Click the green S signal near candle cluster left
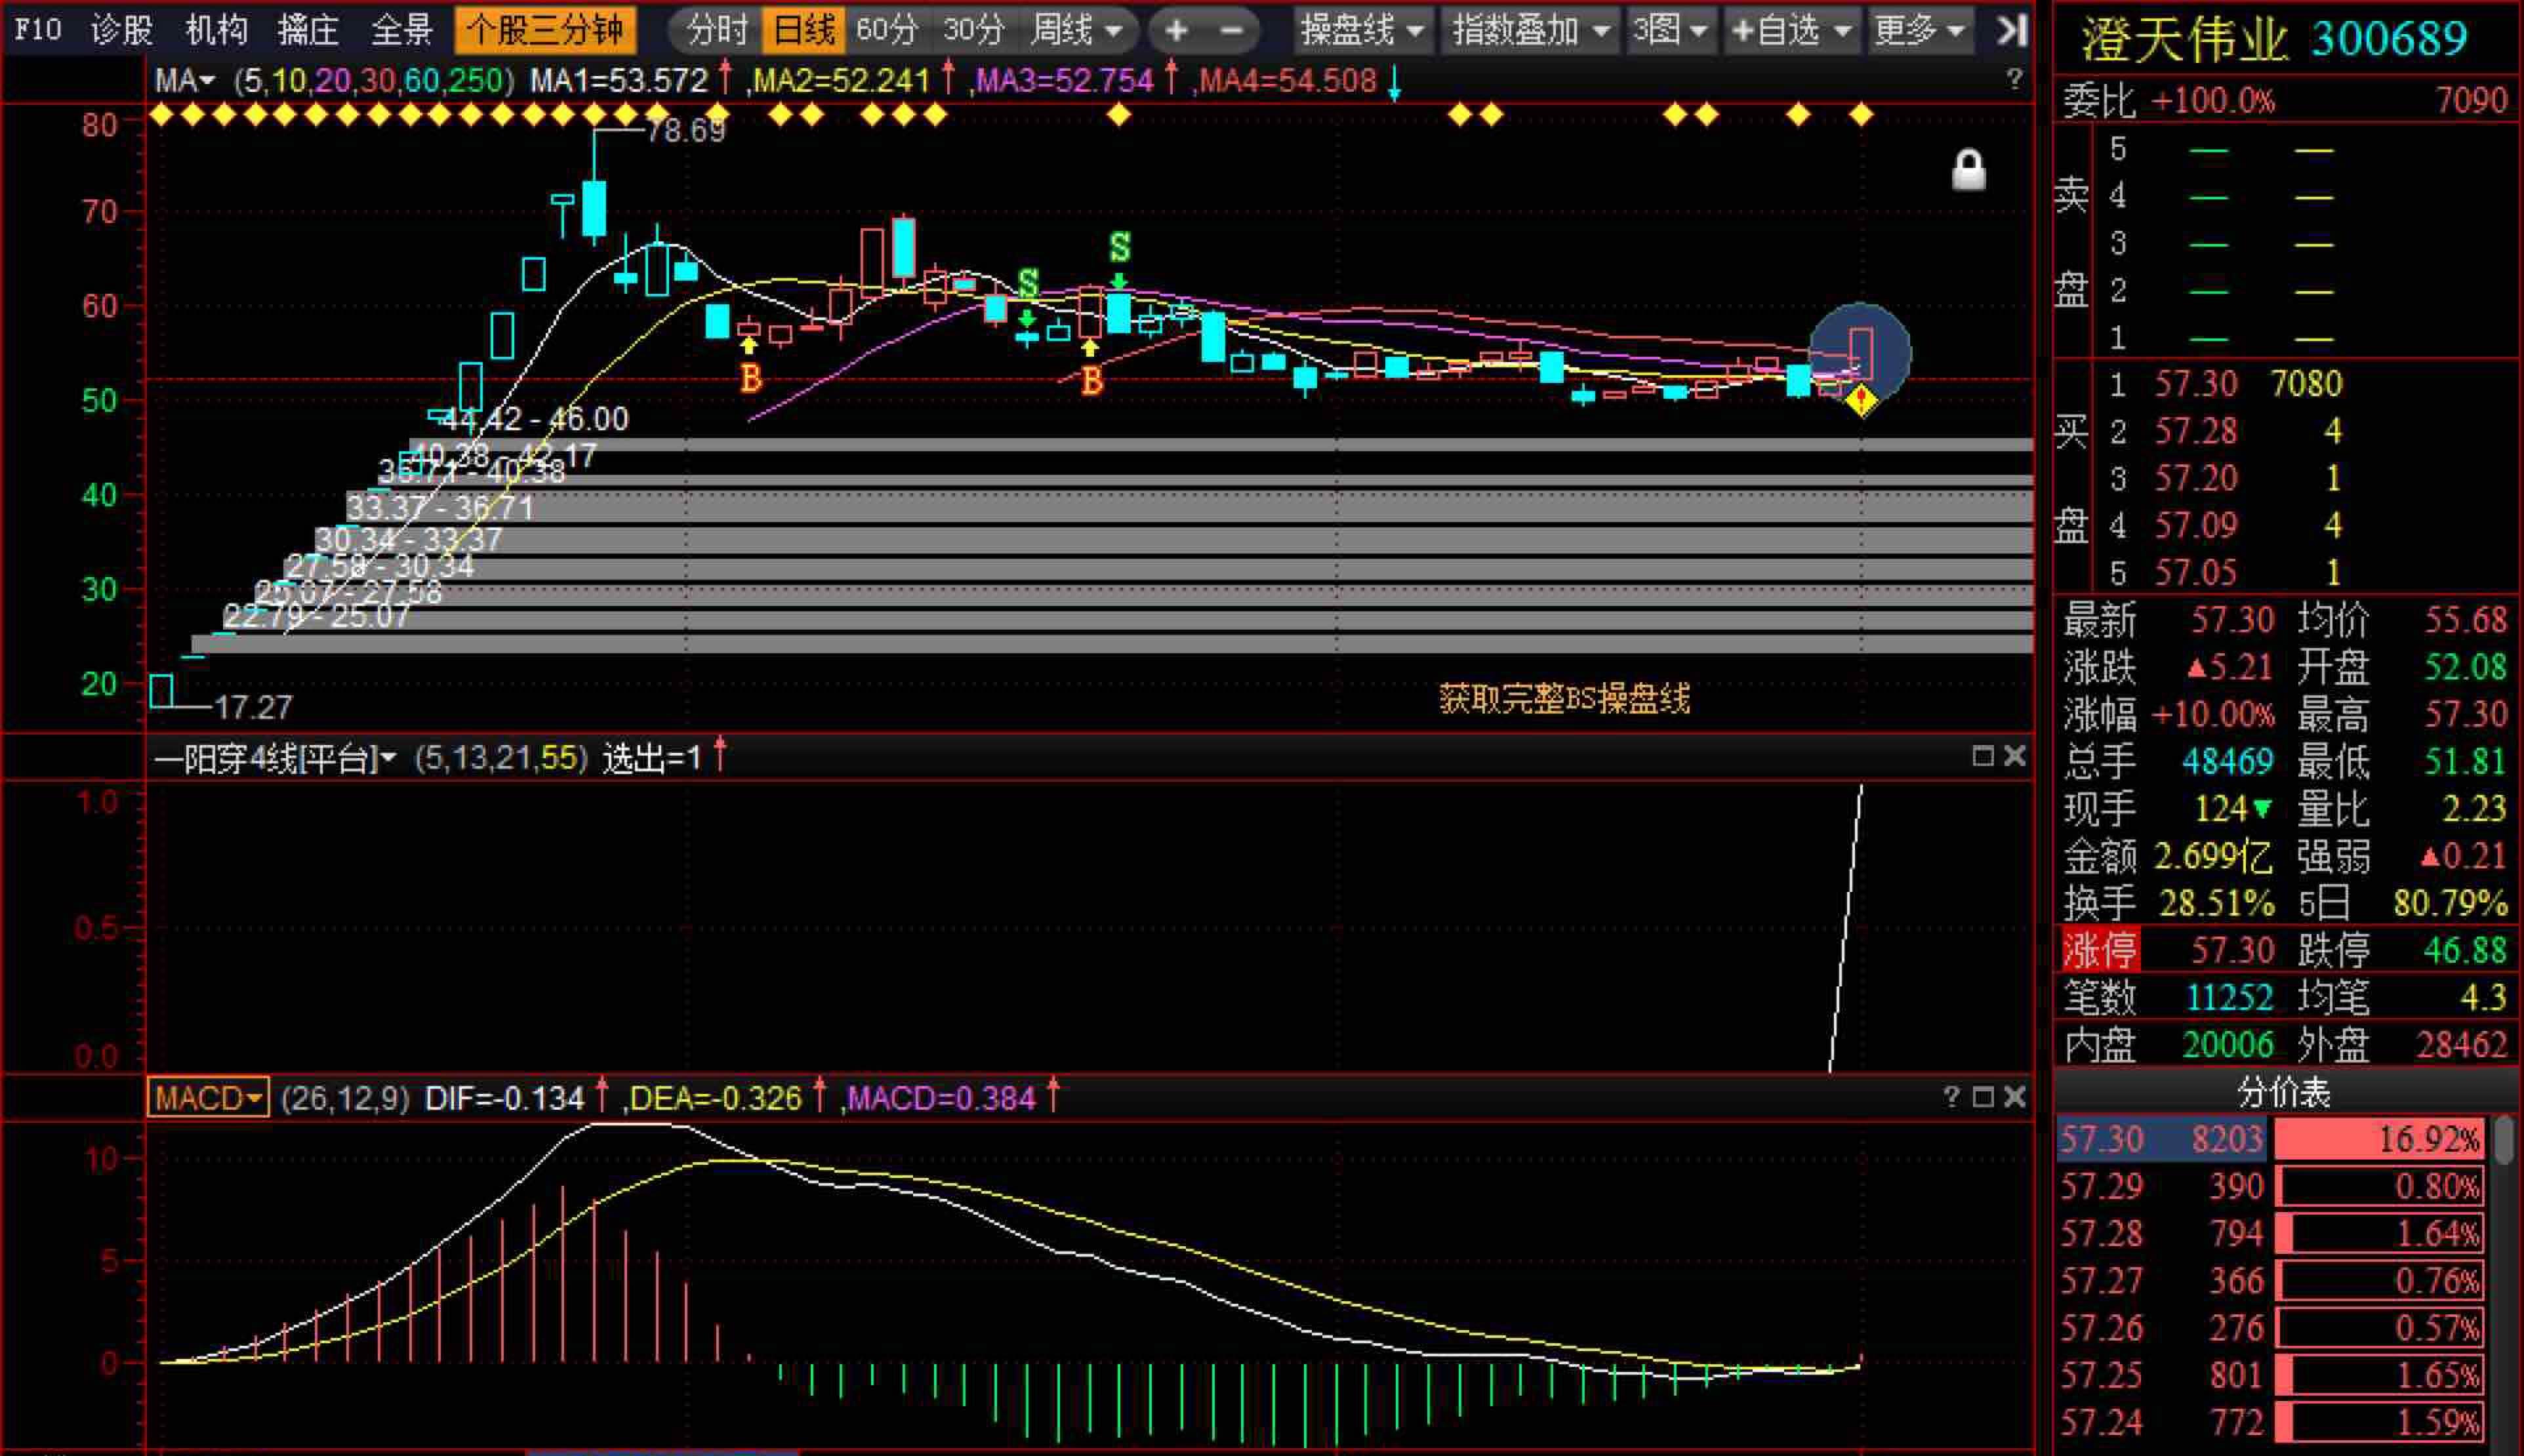Screen dimensions: 2524x1456 tap(1027, 282)
